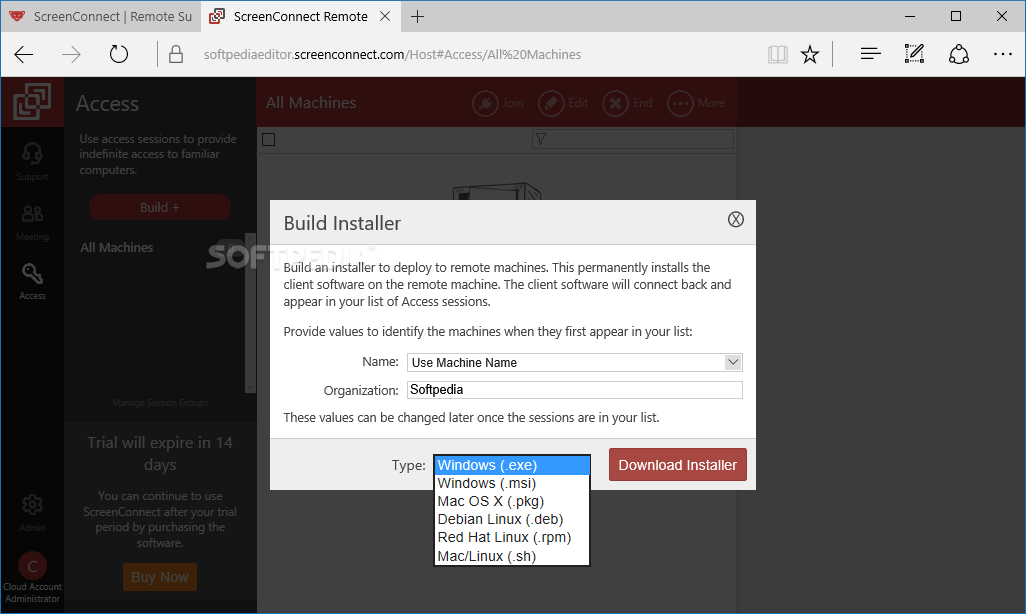1026x614 pixels.
Task: Close the Build Installer dialog
Action: (x=735, y=220)
